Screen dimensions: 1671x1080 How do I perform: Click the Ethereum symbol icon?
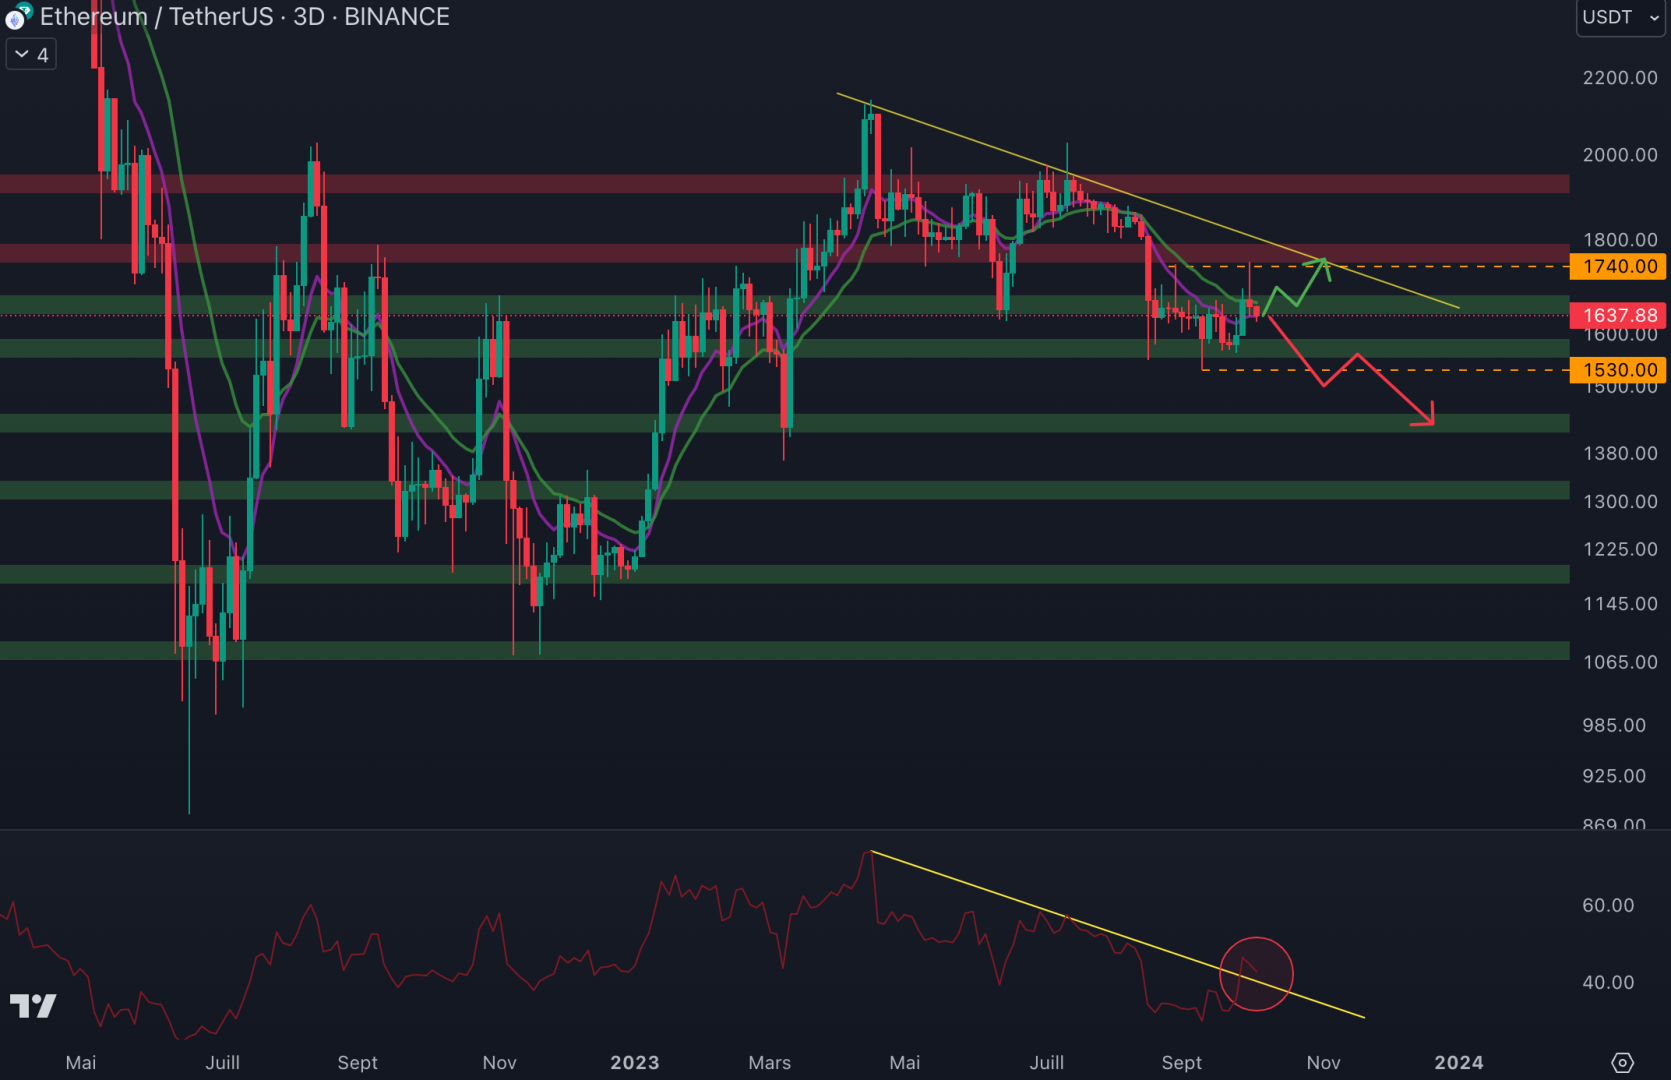(x=17, y=17)
